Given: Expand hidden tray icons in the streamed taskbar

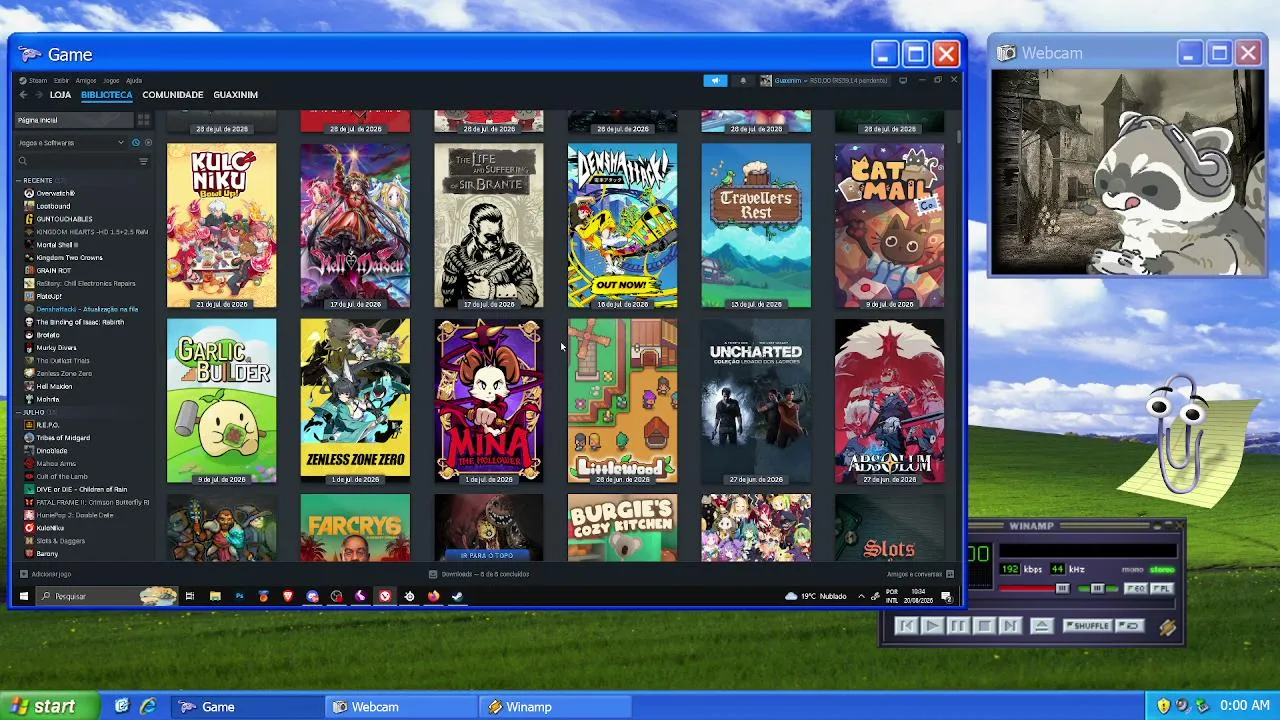Looking at the screenshot, I should click(x=861, y=596).
